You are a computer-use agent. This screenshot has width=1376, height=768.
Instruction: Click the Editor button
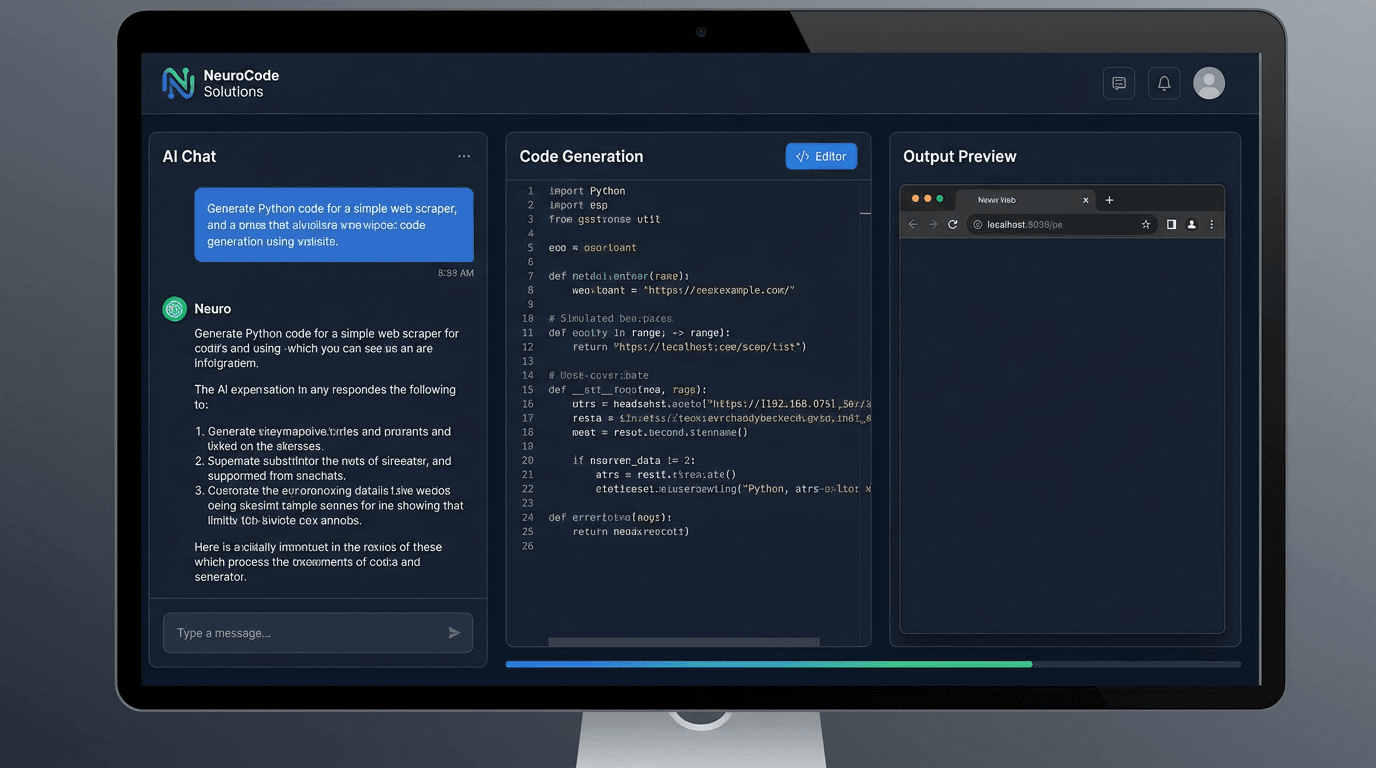821,156
